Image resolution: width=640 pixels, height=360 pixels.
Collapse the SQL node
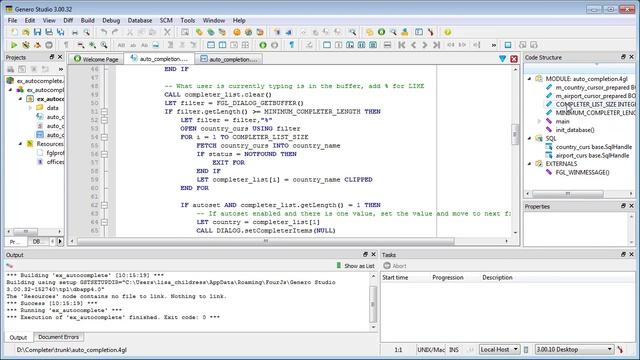point(530,138)
